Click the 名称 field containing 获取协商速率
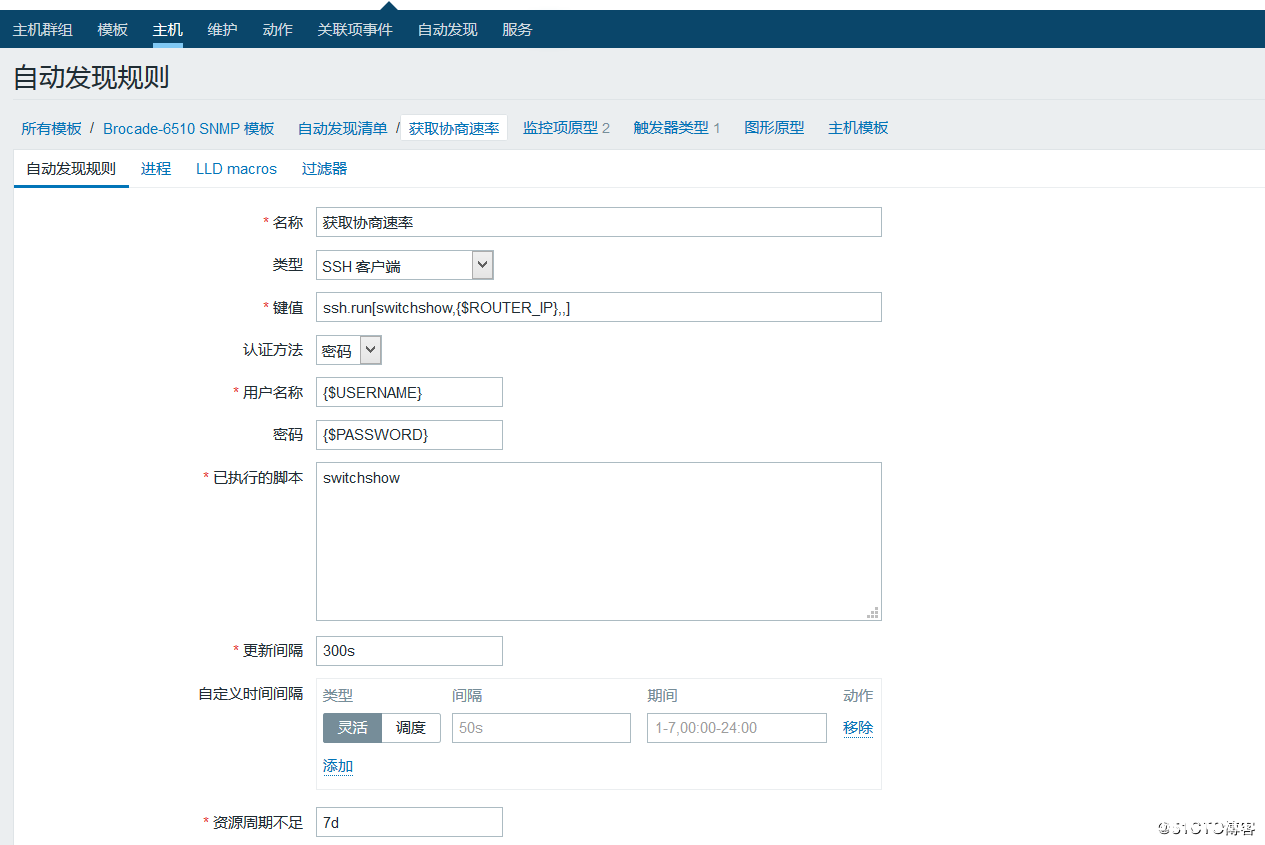 [x=598, y=222]
